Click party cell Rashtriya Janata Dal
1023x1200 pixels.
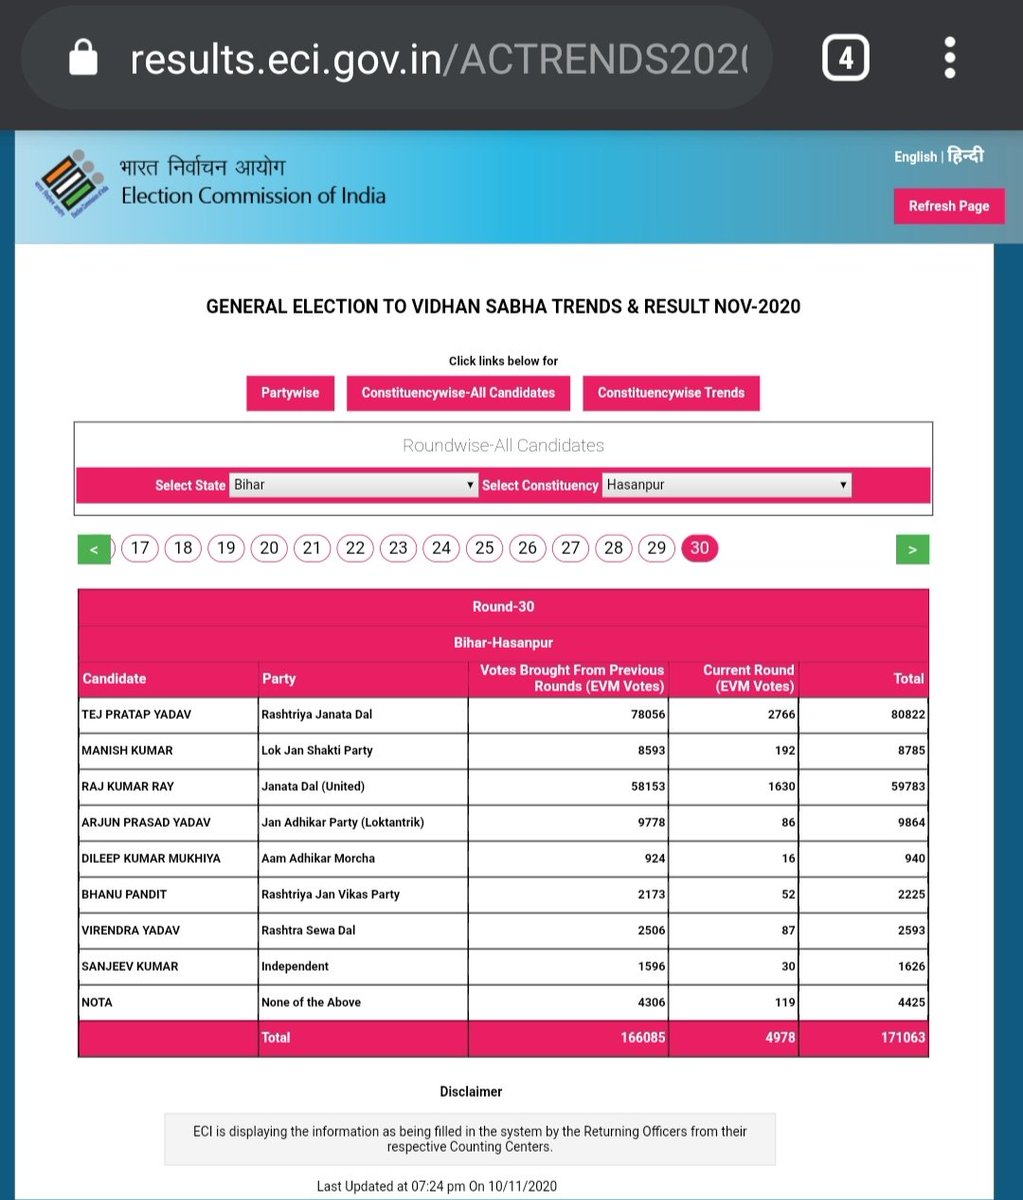317,714
